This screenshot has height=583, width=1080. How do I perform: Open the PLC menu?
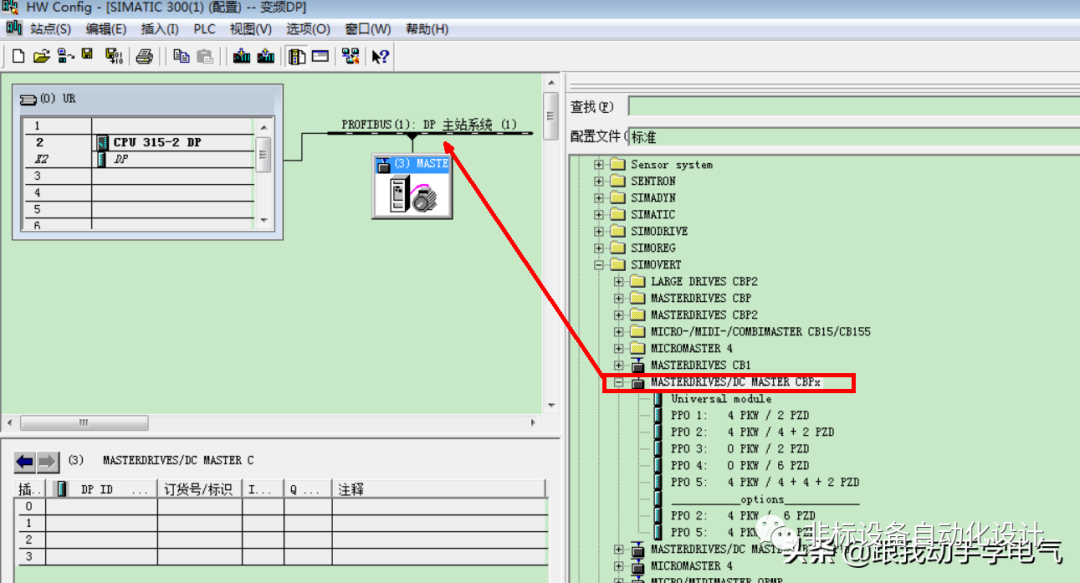pyautogui.click(x=204, y=28)
